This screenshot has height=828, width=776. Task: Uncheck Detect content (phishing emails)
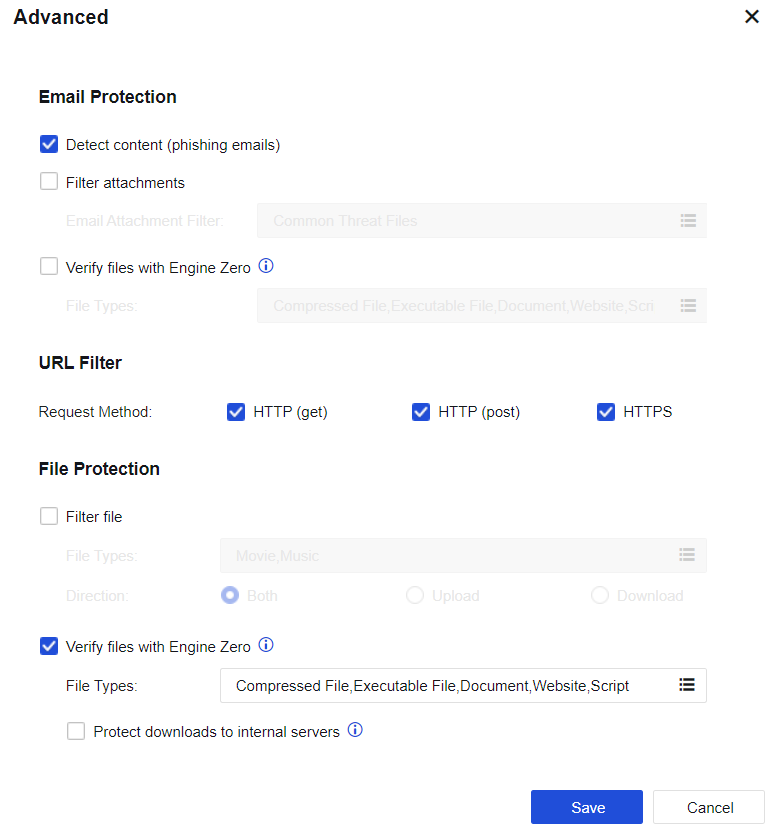(x=49, y=145)
